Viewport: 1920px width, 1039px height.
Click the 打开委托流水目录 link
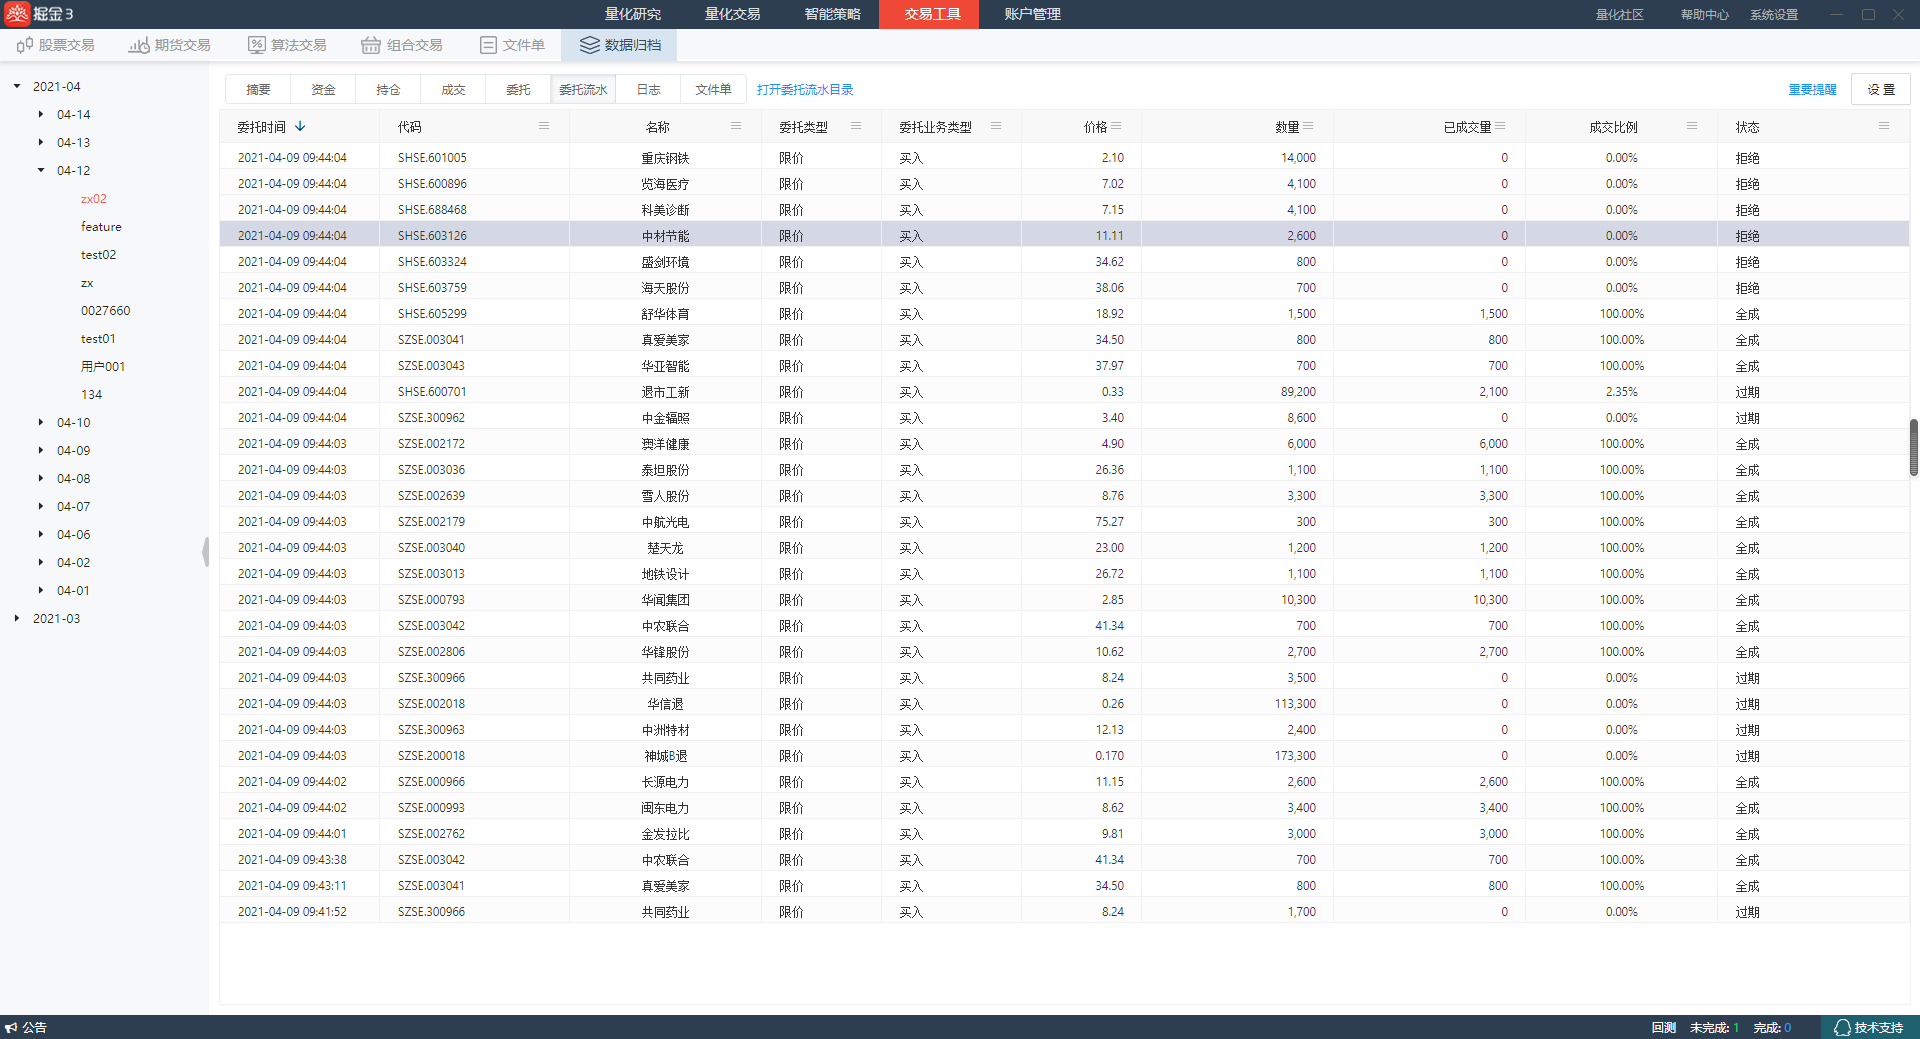tap(805, 89)
